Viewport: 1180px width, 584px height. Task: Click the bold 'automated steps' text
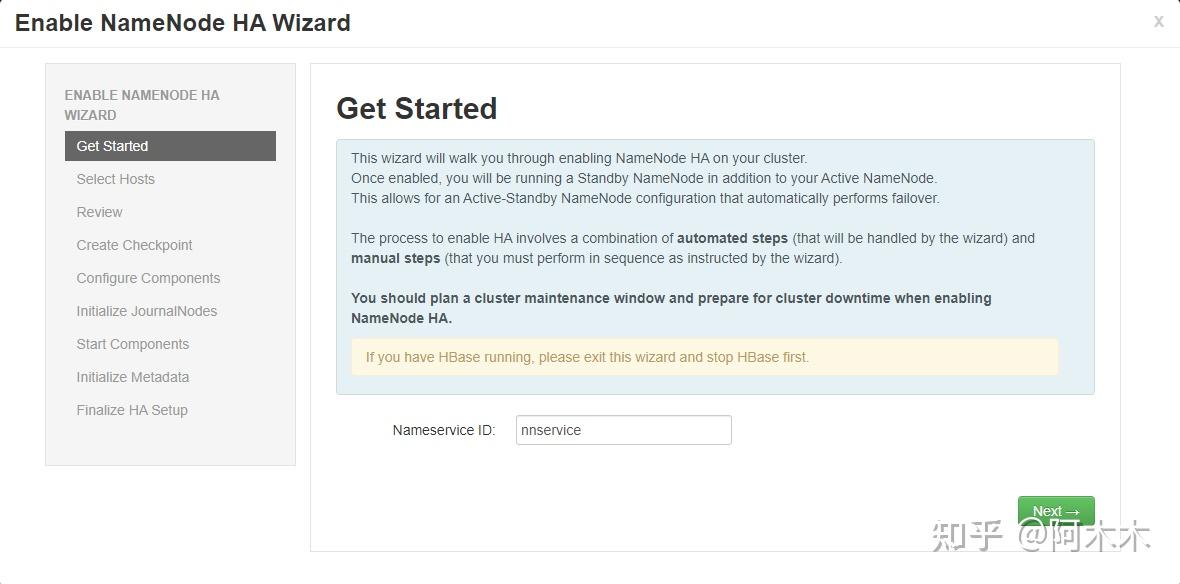(733, 238)
